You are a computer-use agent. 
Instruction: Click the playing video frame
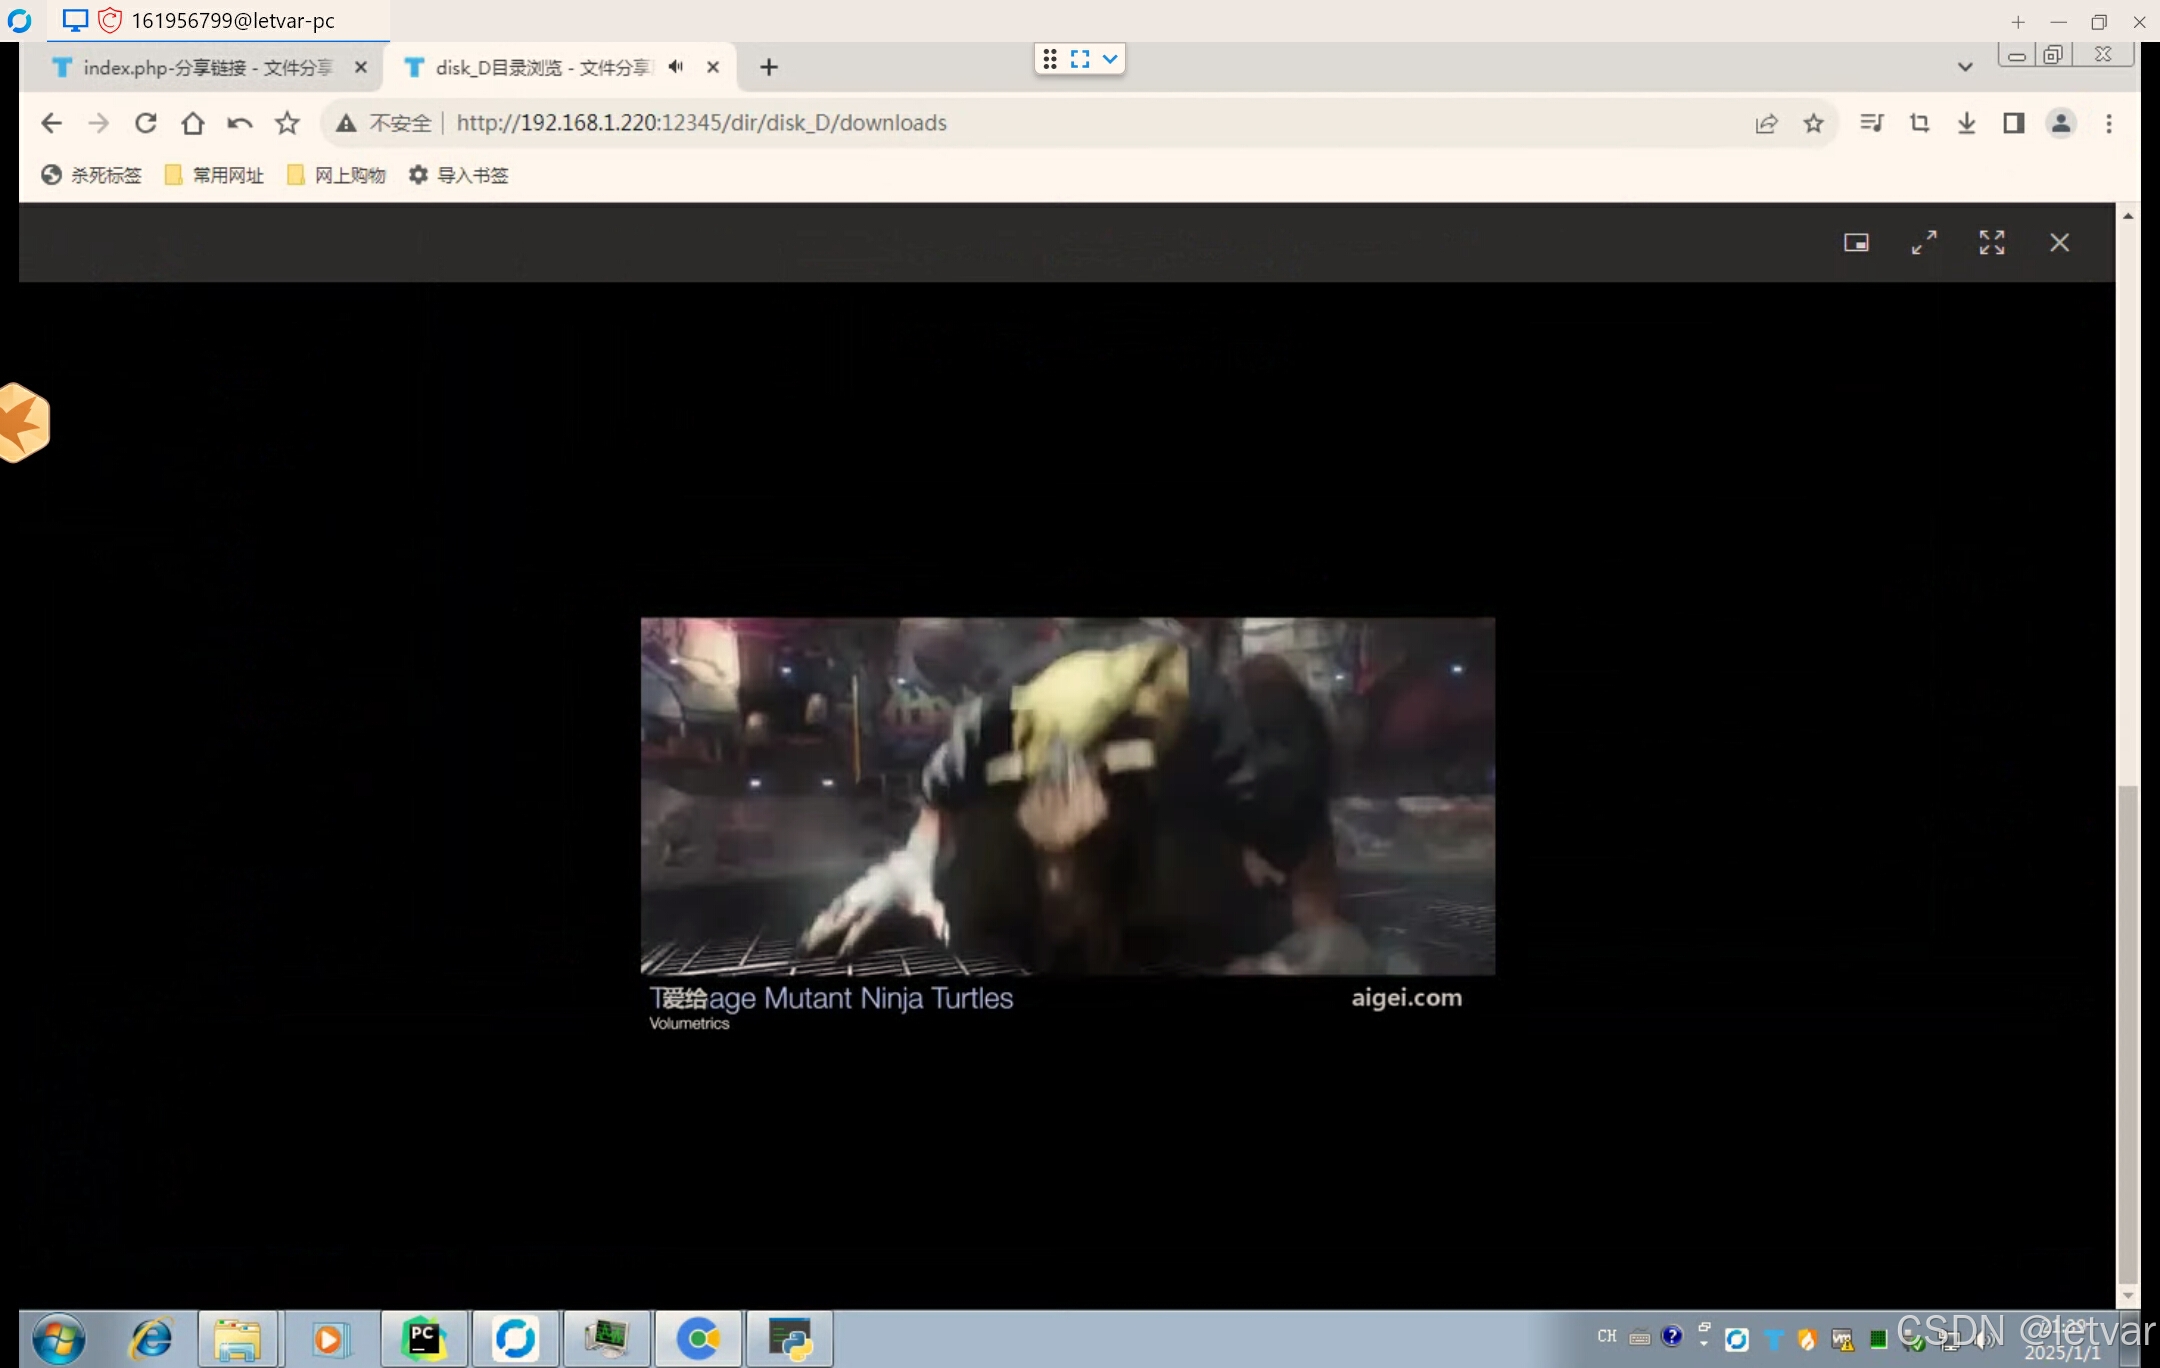tap(1068, 796)
